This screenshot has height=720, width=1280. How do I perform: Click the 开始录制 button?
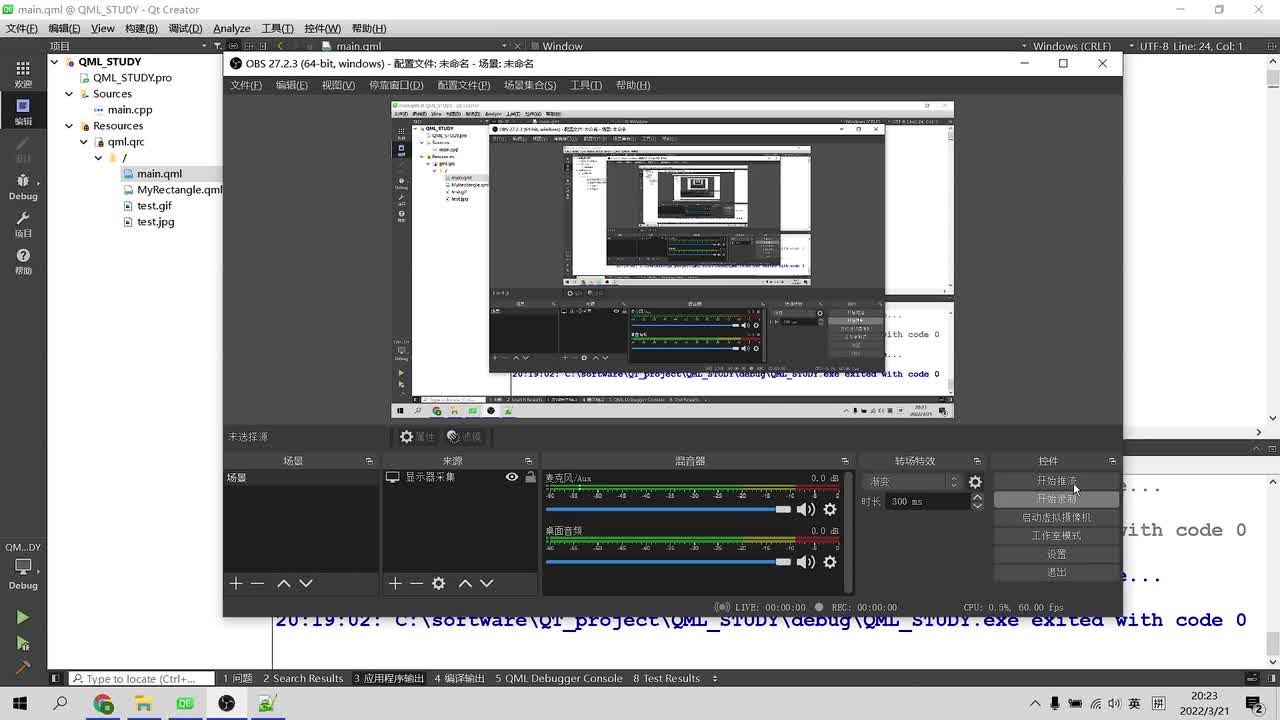(1056, 499)
